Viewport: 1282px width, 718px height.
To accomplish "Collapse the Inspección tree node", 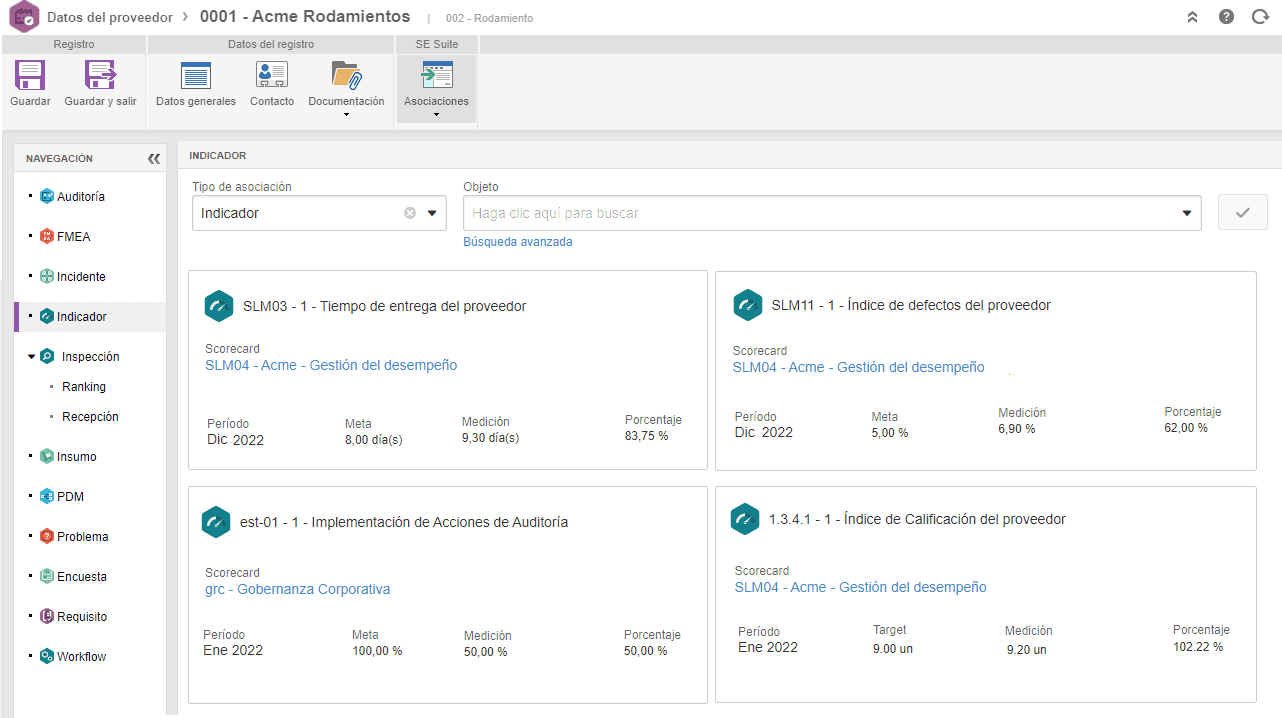I will click(x=32, y=357).
